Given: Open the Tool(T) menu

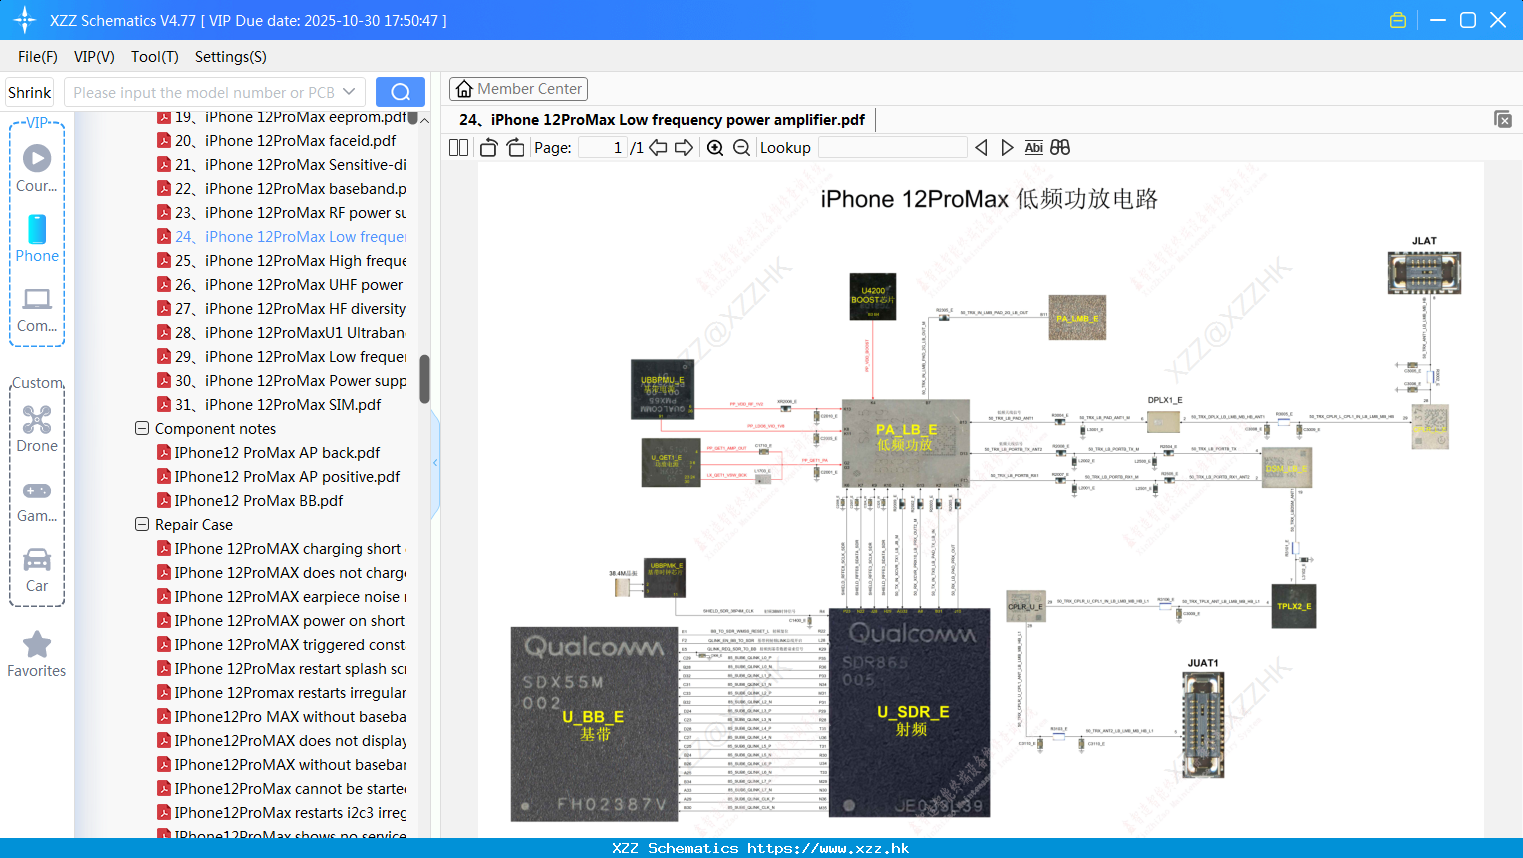Looking at the screenshot, I should pos(155,57).
